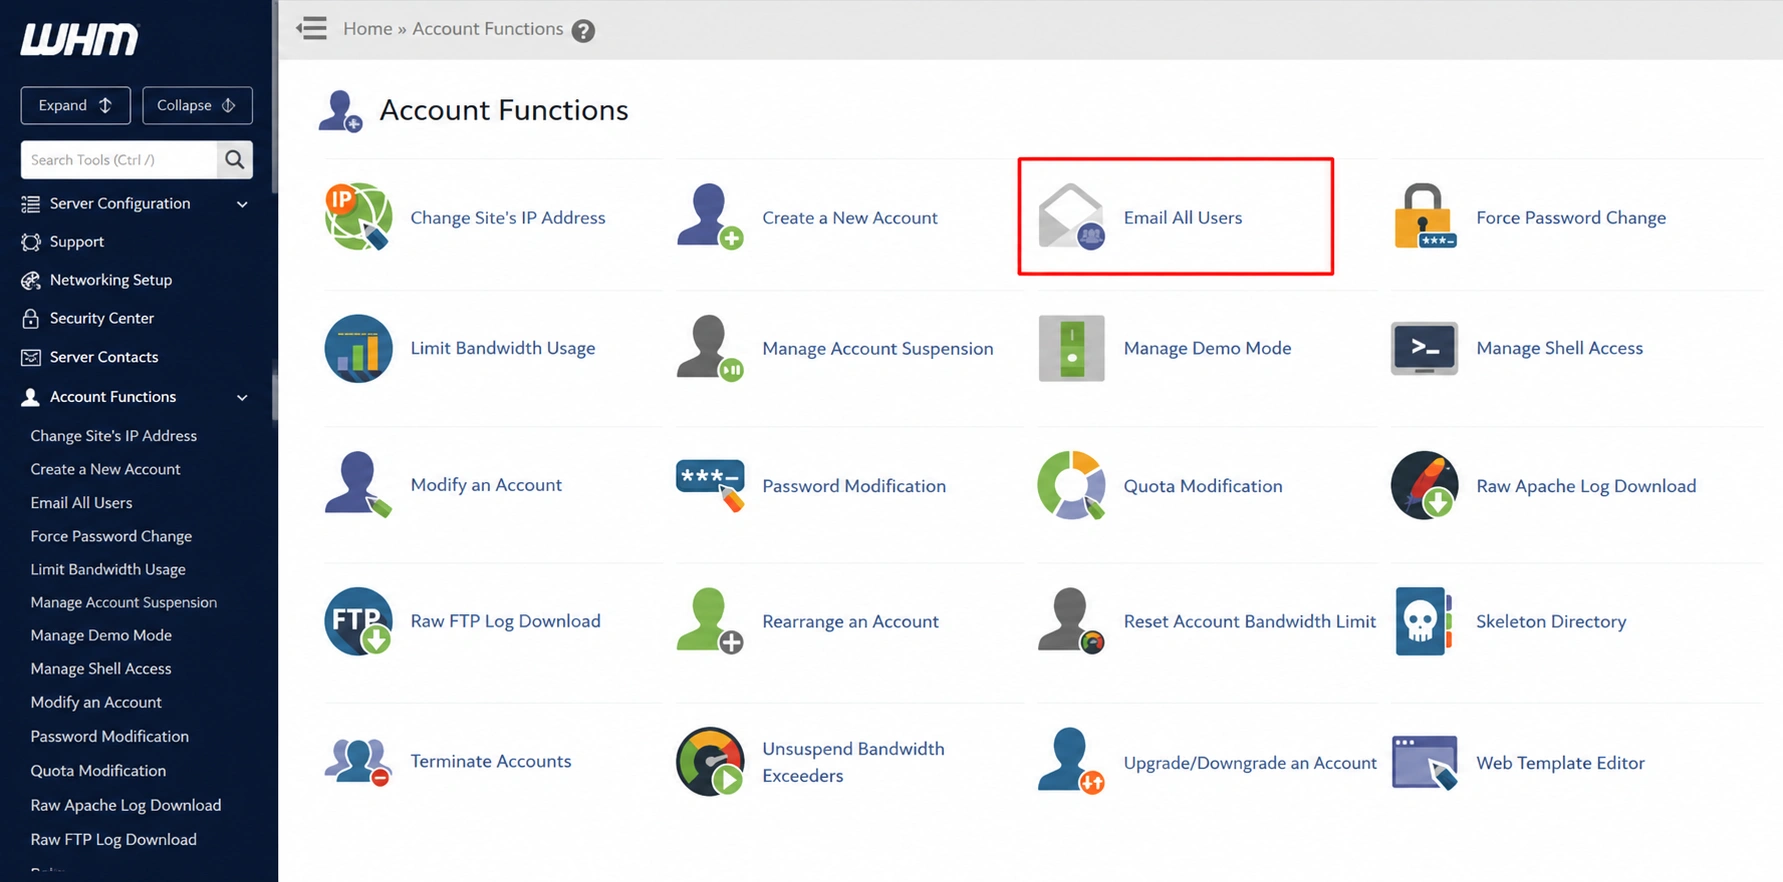
Task: Select Manage Account Suspension in sidebar
Action: [x=124, y=602]
